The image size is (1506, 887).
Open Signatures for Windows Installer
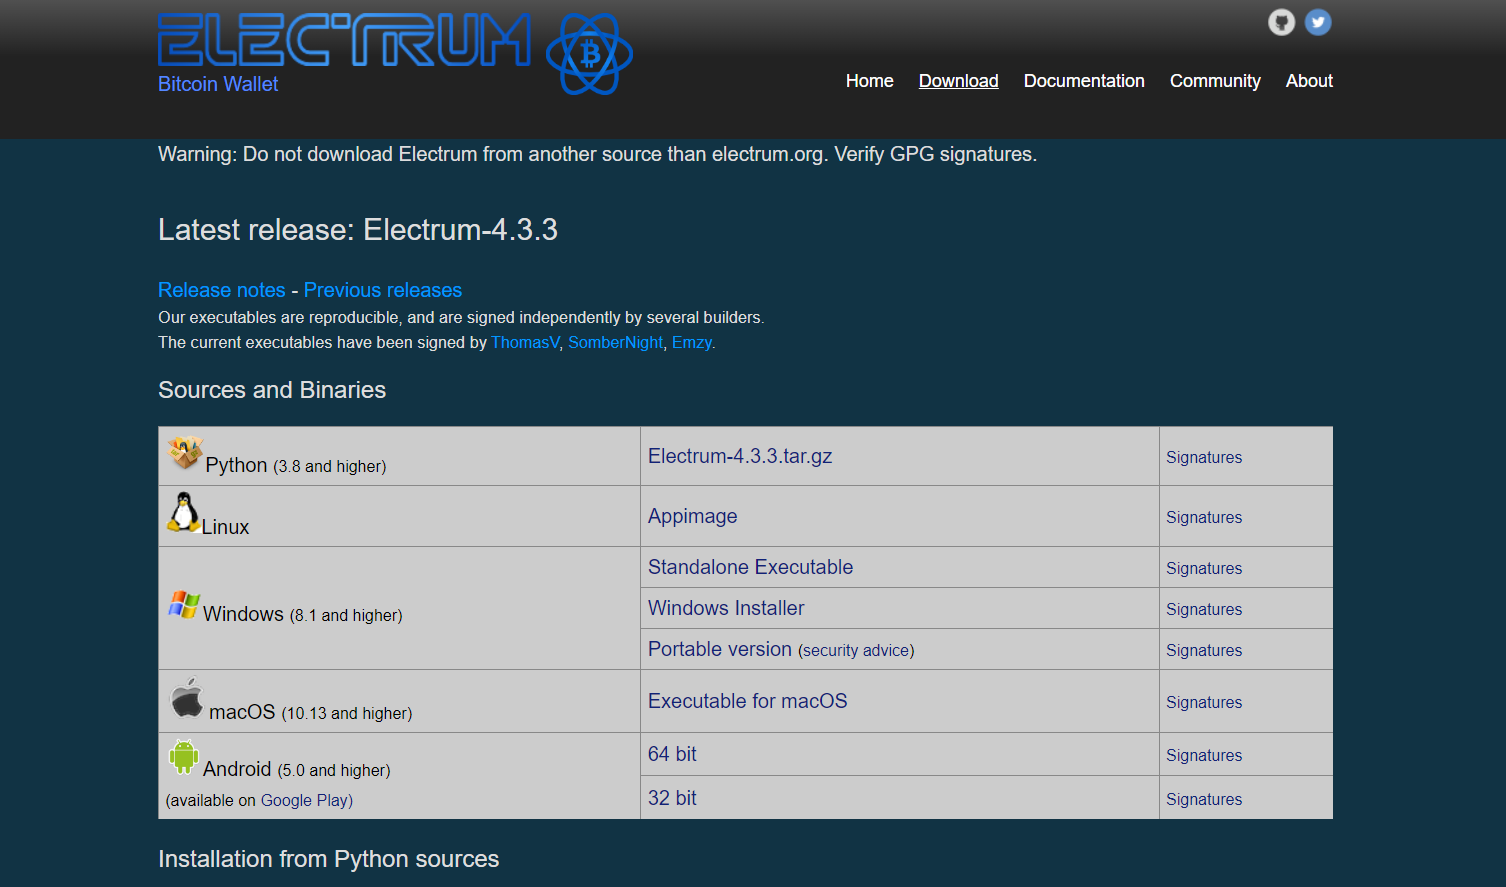pos(1204,609)
